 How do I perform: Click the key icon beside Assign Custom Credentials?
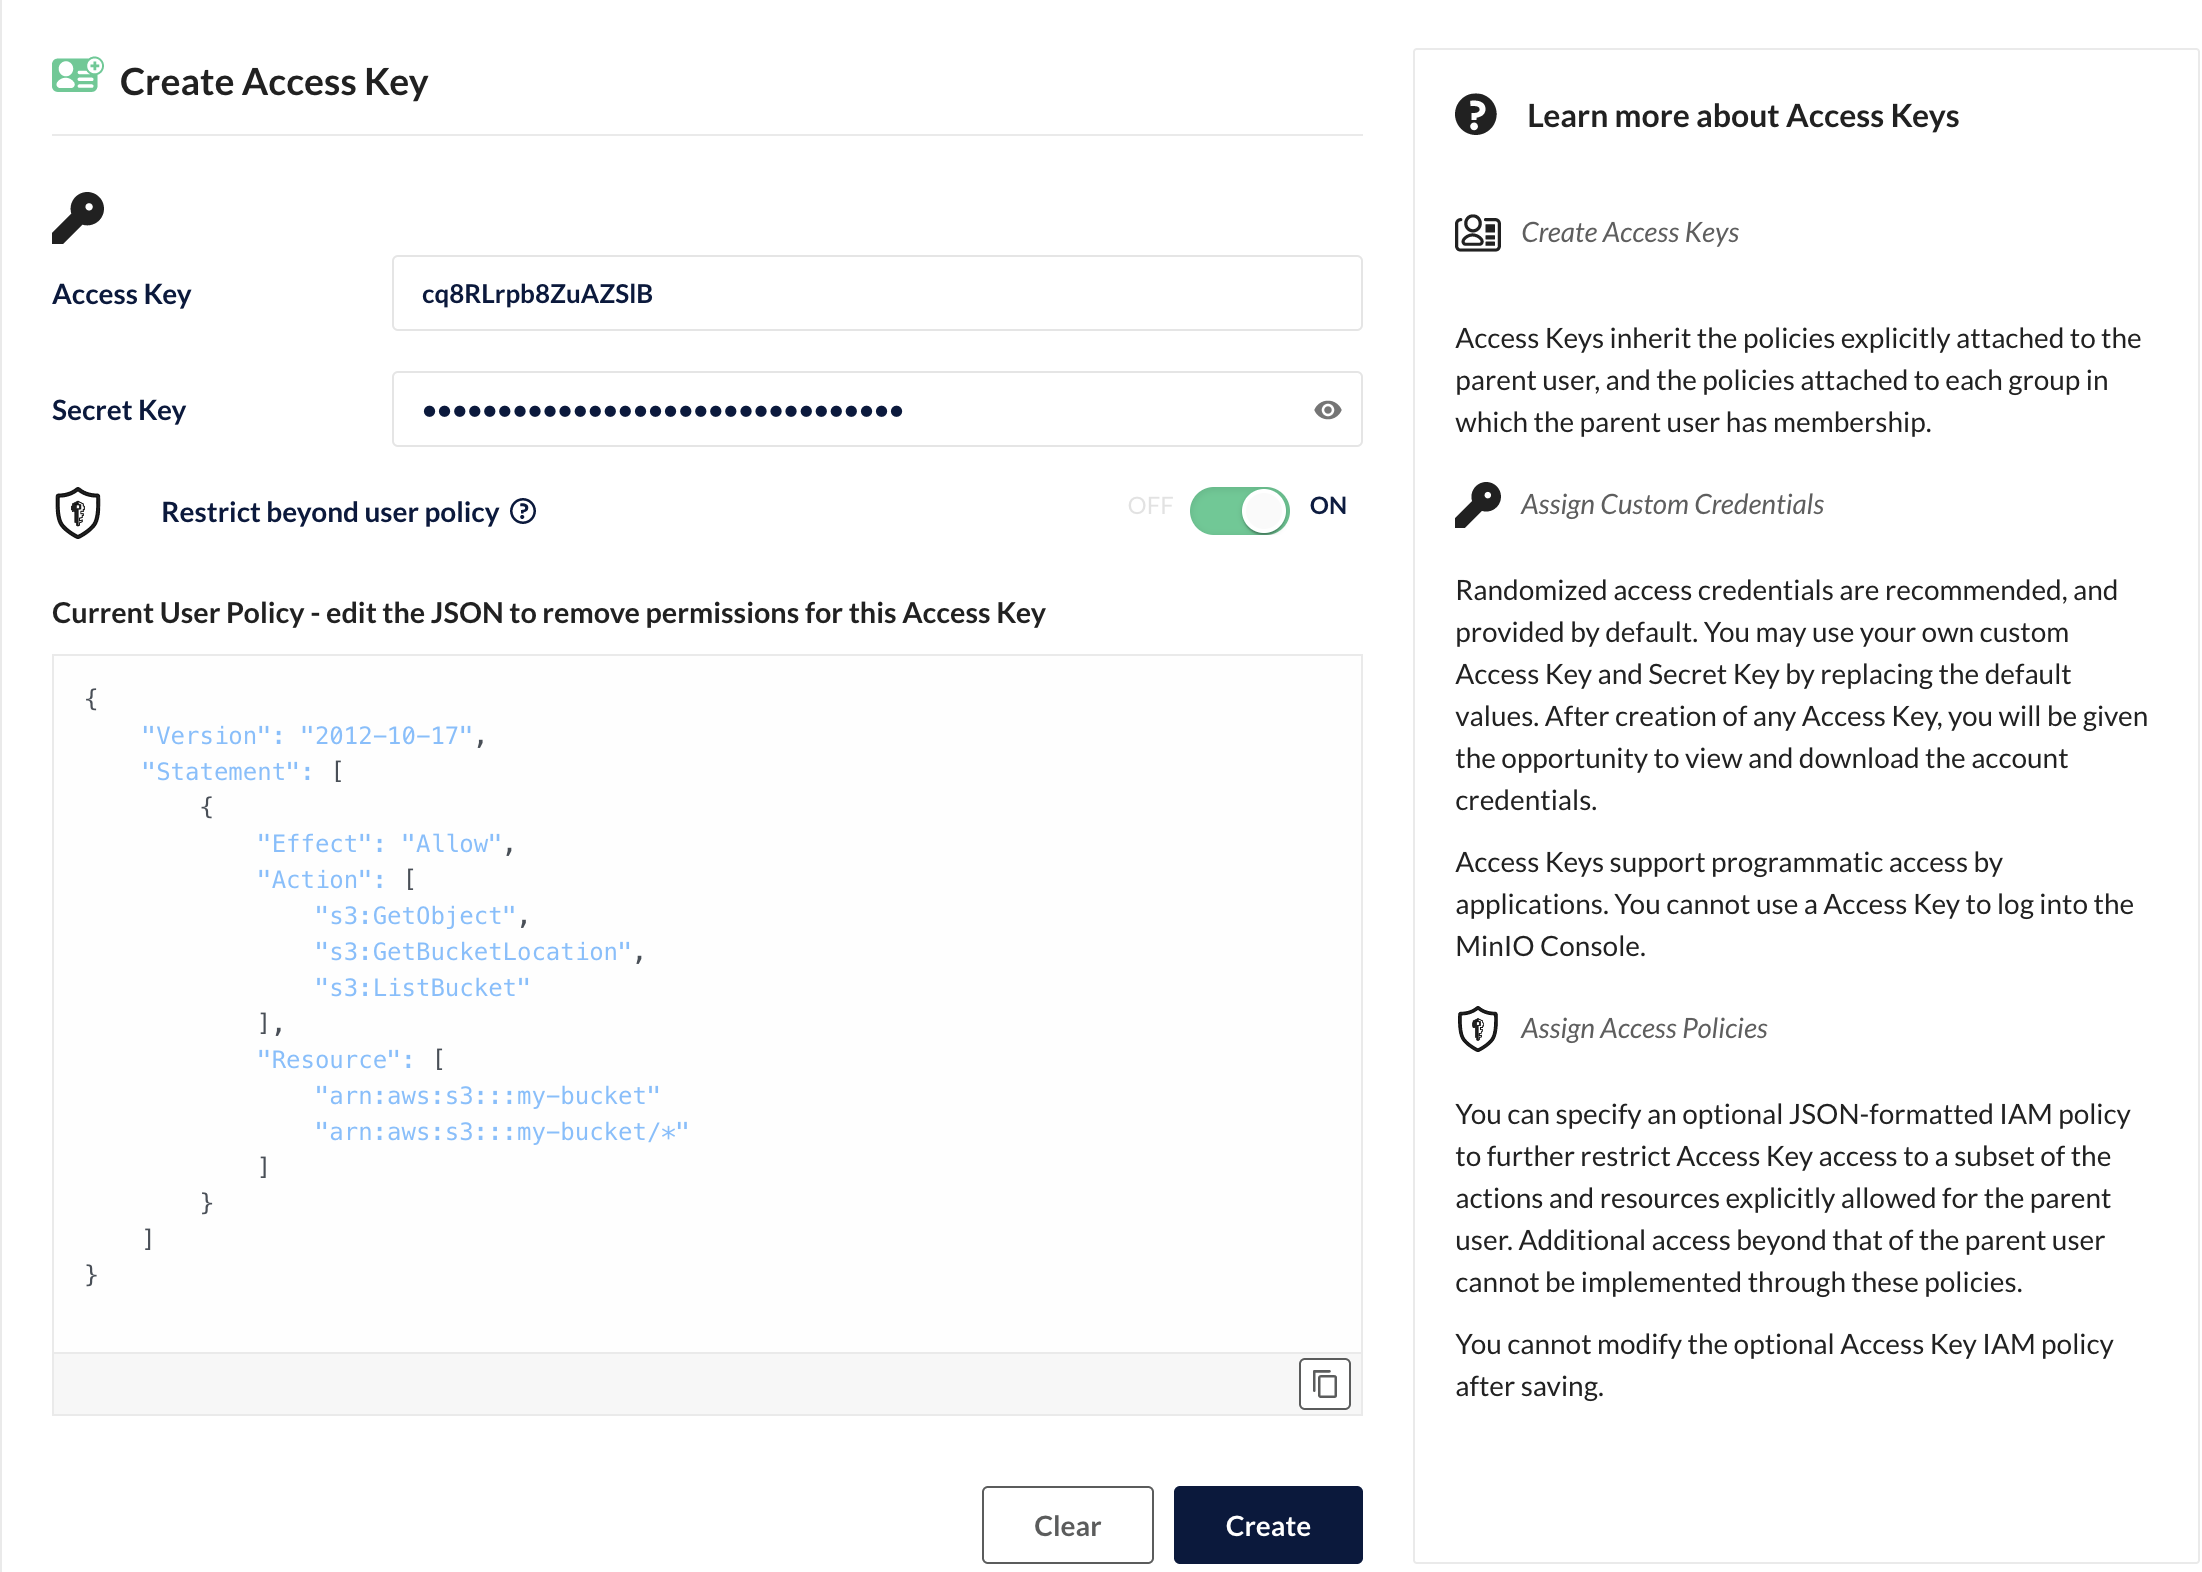[x=1477, y=503]
